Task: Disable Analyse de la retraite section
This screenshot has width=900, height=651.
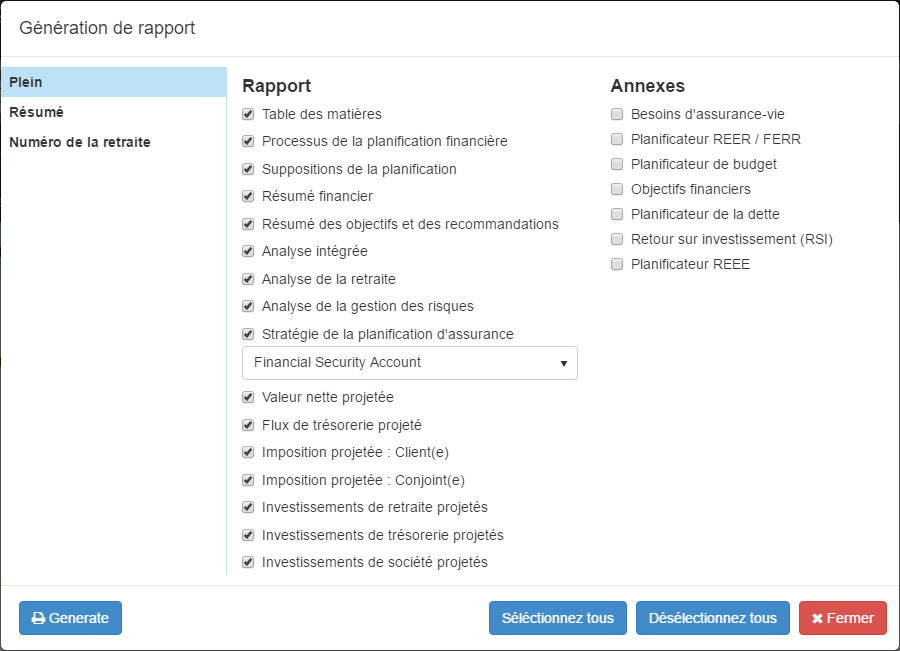Action: (248, 279)
